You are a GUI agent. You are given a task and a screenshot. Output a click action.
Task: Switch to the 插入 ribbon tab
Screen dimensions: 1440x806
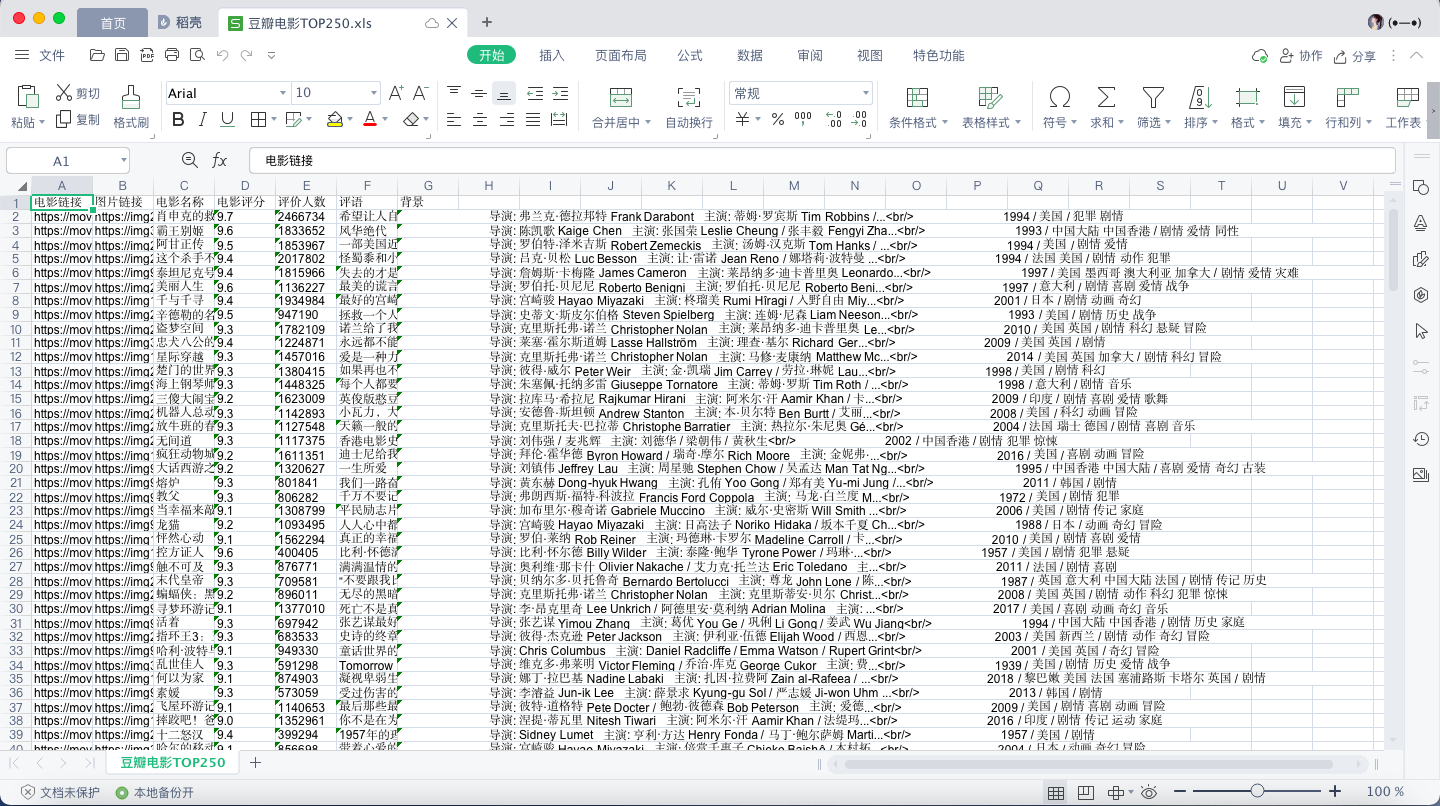coord(552,56)
